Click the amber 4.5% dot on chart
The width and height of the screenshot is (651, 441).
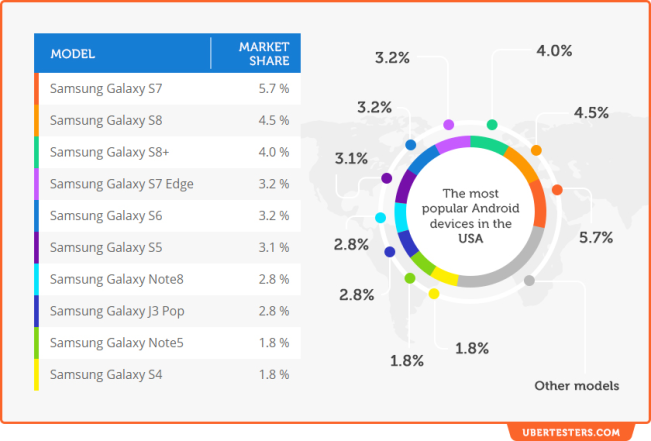536,150
